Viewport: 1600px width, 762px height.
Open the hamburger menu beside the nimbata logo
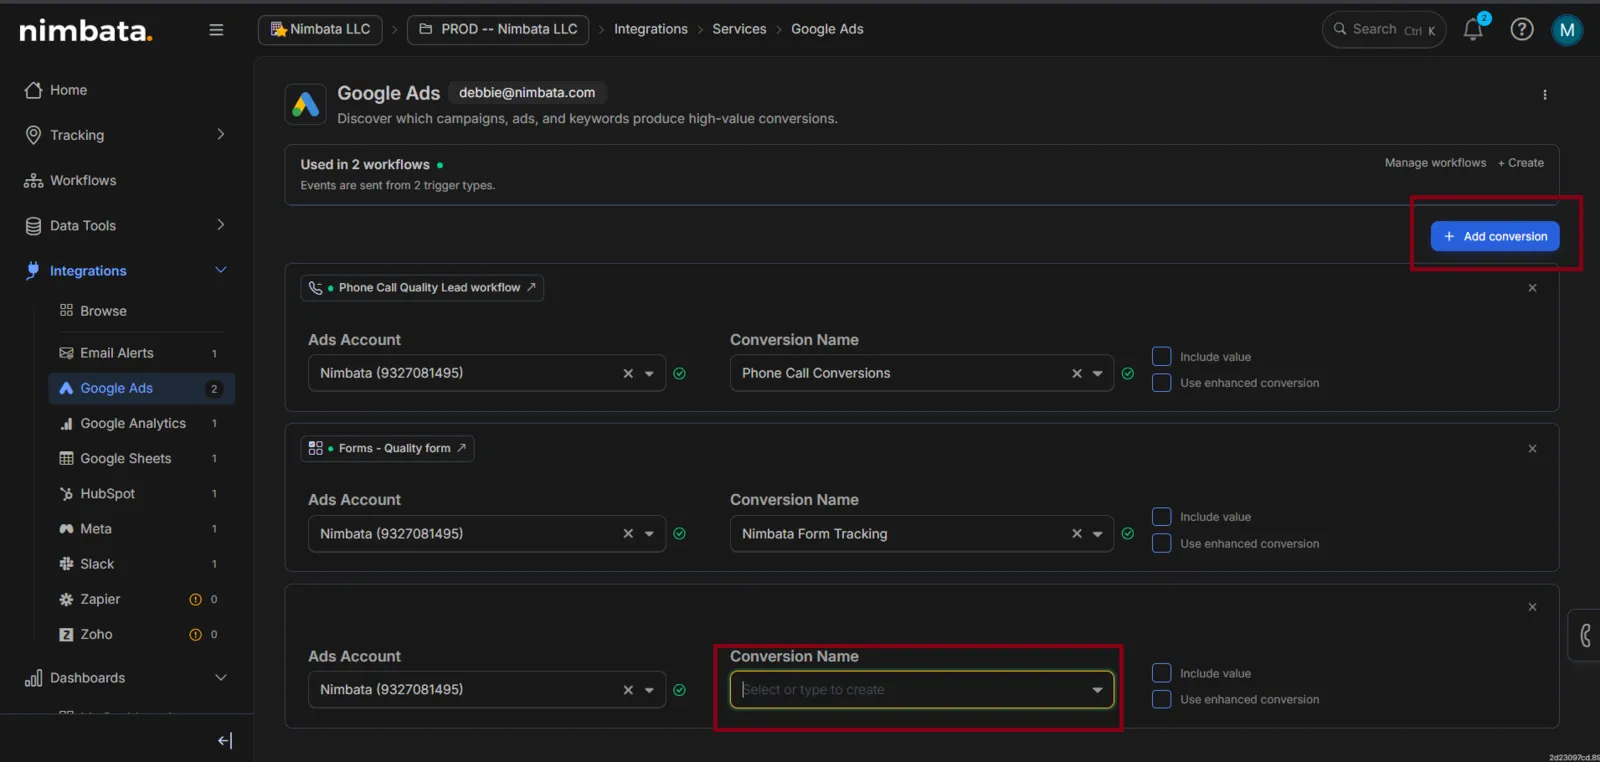(216, 30)
